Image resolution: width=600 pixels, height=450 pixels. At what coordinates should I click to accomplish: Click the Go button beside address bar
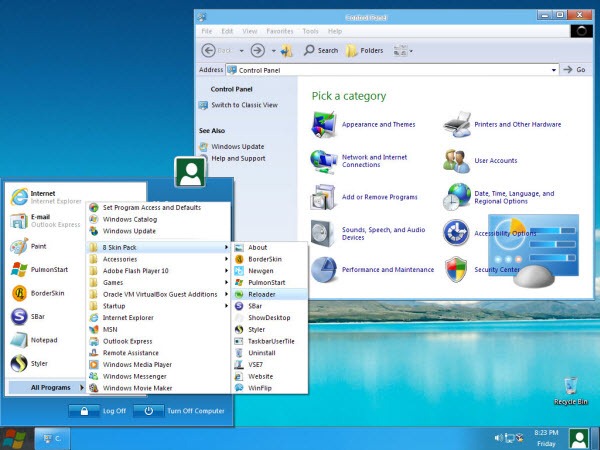tap(575, 70)
